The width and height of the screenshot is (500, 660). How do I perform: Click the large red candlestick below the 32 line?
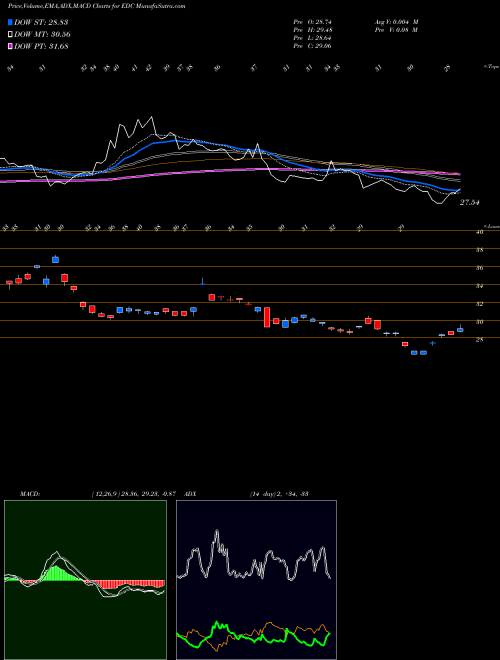pyautogui.click(x=267, y=317)
